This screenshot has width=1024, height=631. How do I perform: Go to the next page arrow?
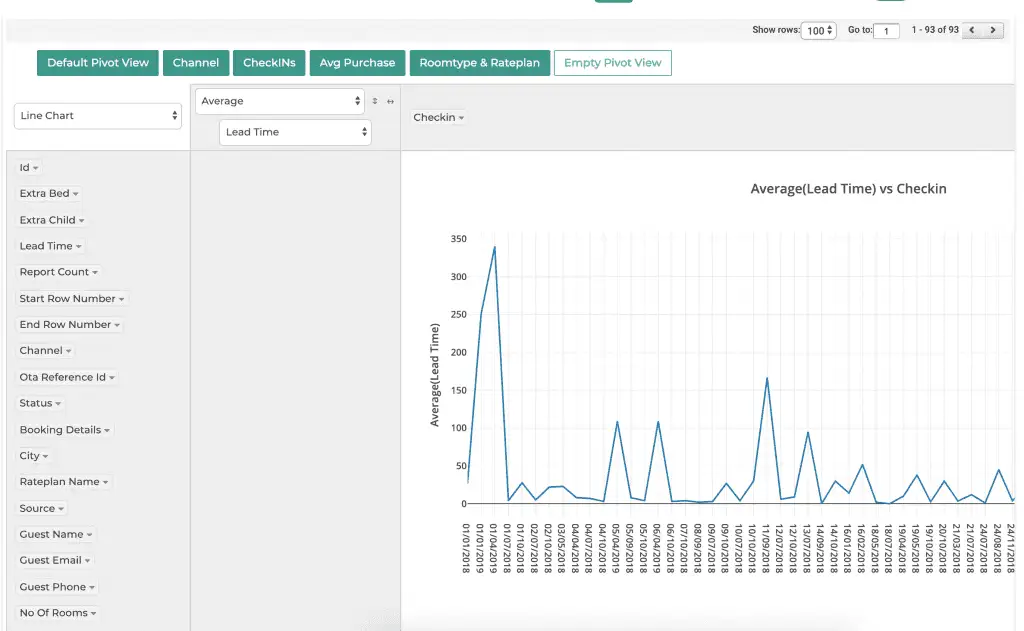coord(993,31)
